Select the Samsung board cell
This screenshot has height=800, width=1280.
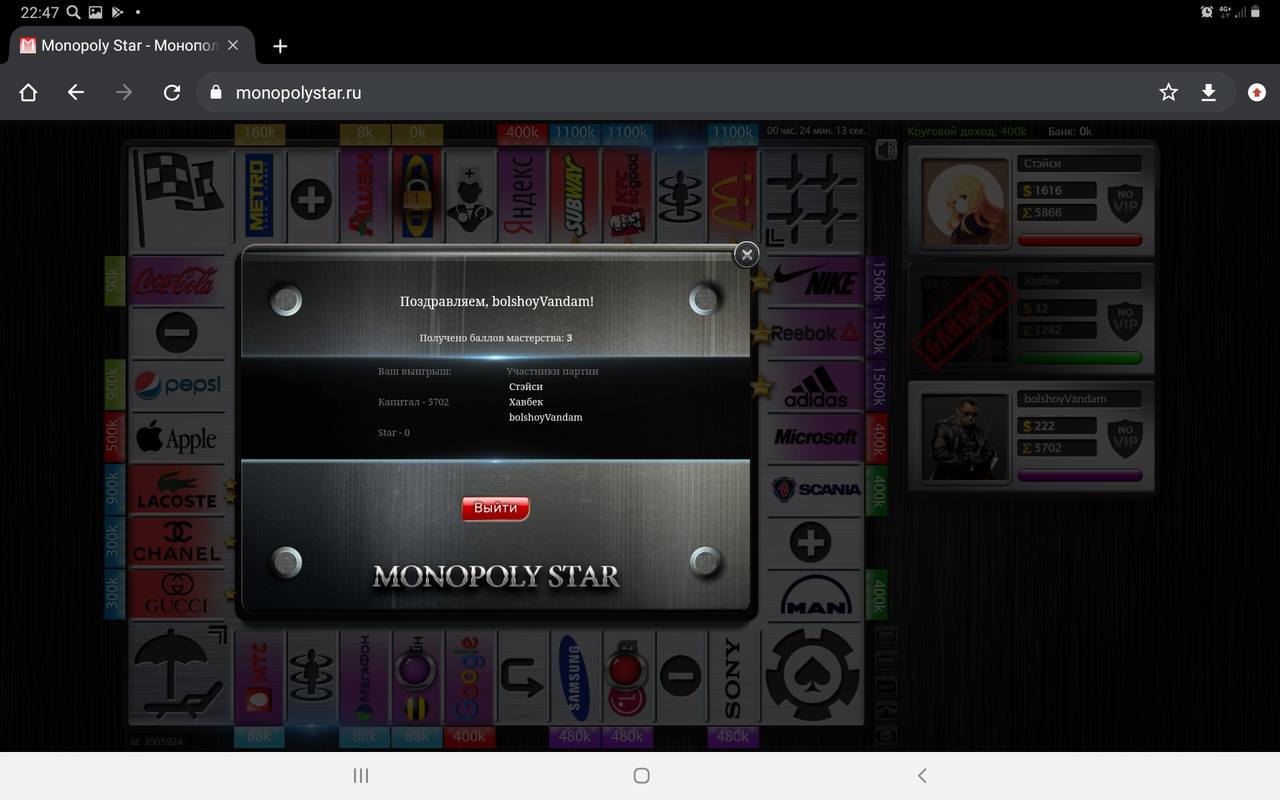(574, 677)
